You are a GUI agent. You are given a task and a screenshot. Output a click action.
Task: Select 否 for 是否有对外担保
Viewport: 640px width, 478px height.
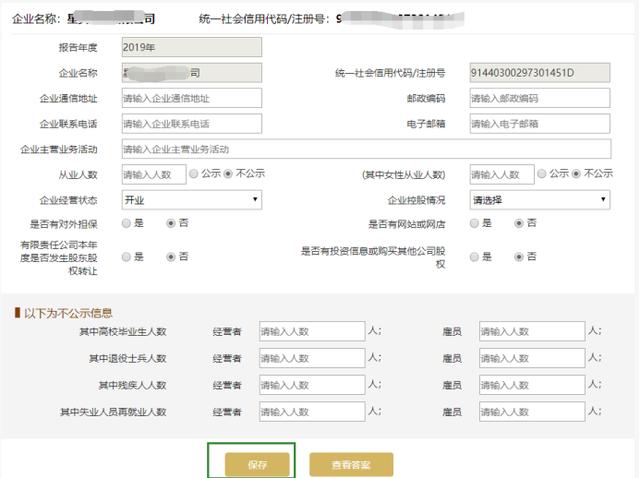[x=171, y=223]
